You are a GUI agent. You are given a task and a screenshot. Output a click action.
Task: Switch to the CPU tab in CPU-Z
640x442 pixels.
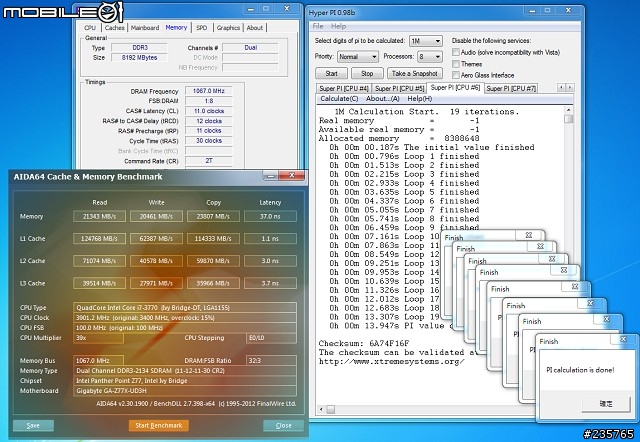click(90, 28)
